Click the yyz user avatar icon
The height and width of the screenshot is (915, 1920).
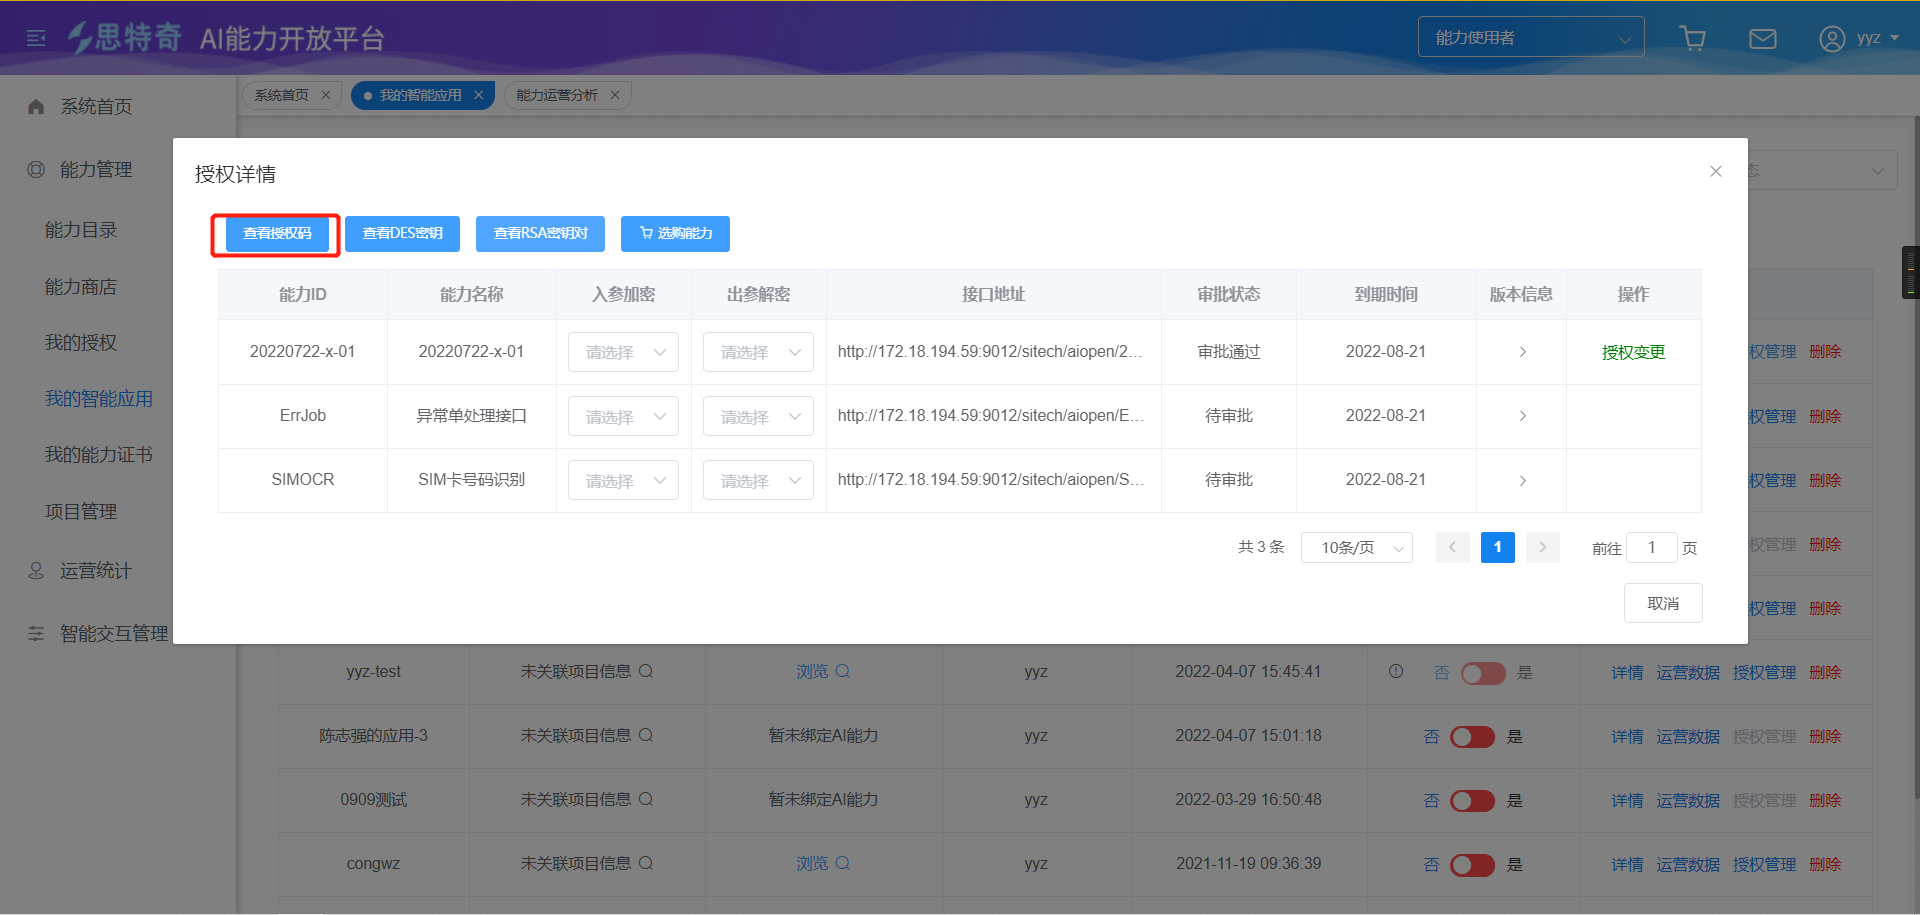[x=1831, y=39]
